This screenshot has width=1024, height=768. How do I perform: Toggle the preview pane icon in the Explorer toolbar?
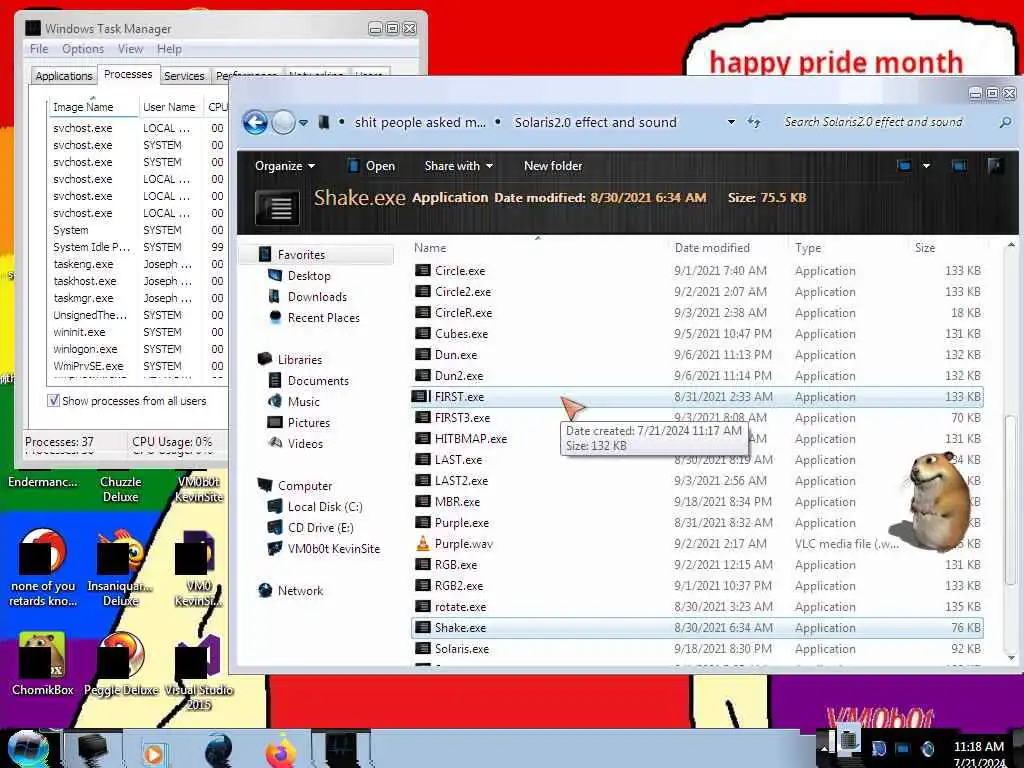click(x=959, y=166)
